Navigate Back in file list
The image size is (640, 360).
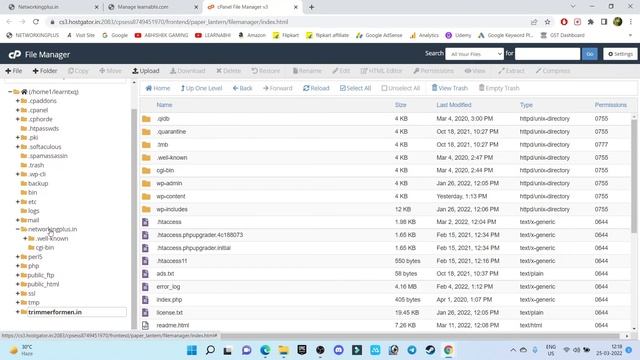tap(242, 88)
